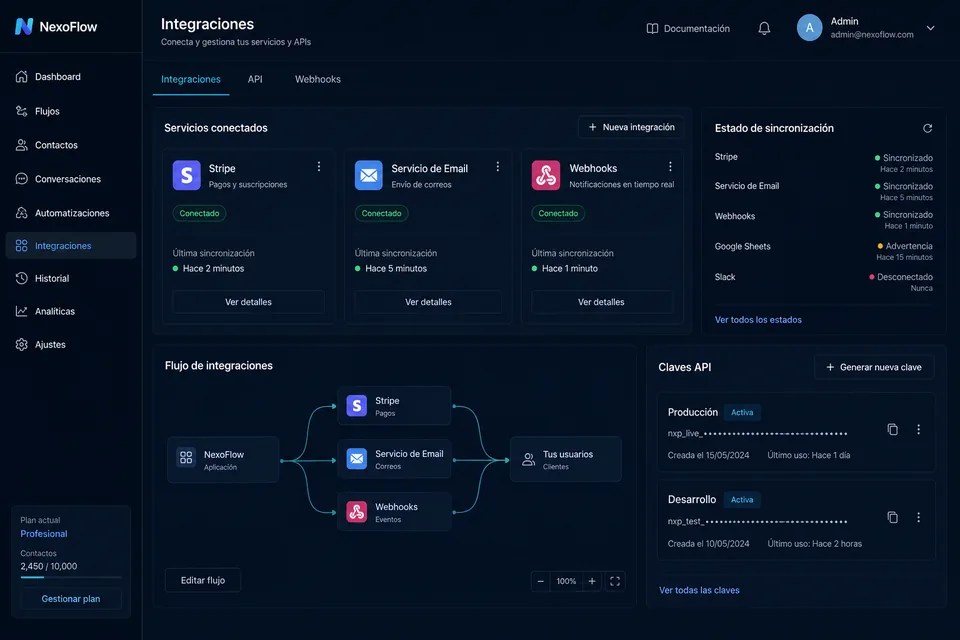Click the Desarrollo Activa badge
This screenshot has height=640, width=960.
[742, 500]
